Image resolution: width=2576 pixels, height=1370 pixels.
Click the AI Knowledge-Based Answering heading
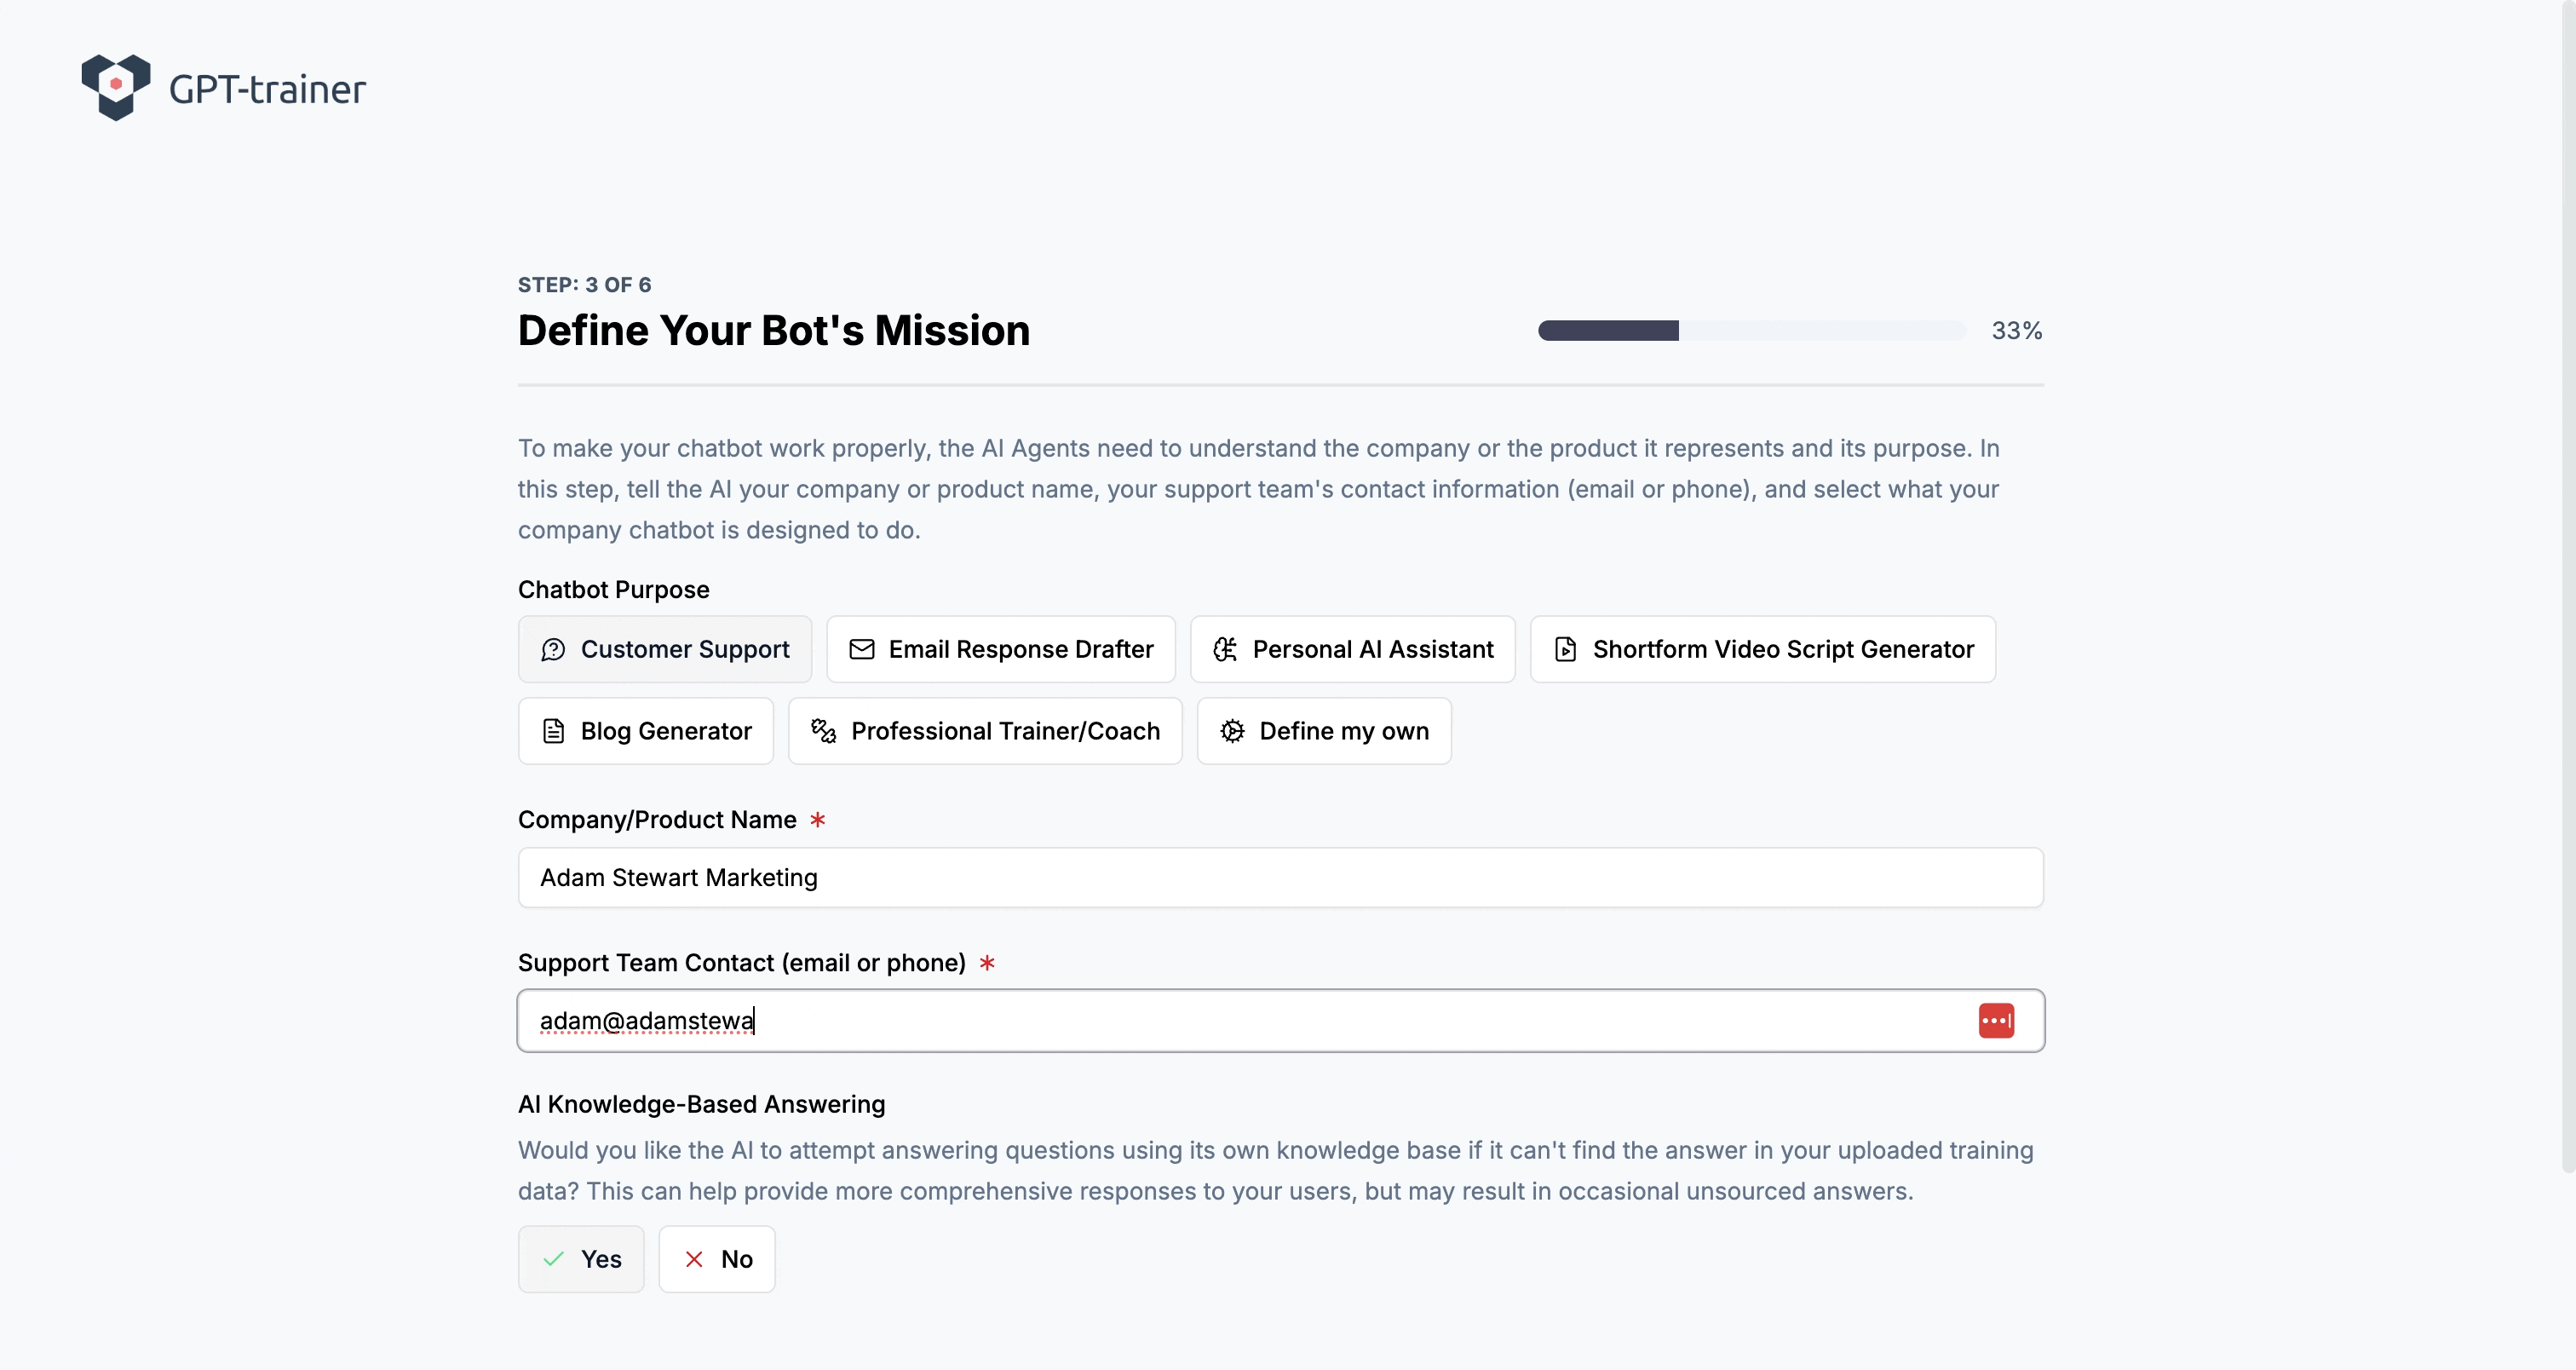tap(702, 1104)
